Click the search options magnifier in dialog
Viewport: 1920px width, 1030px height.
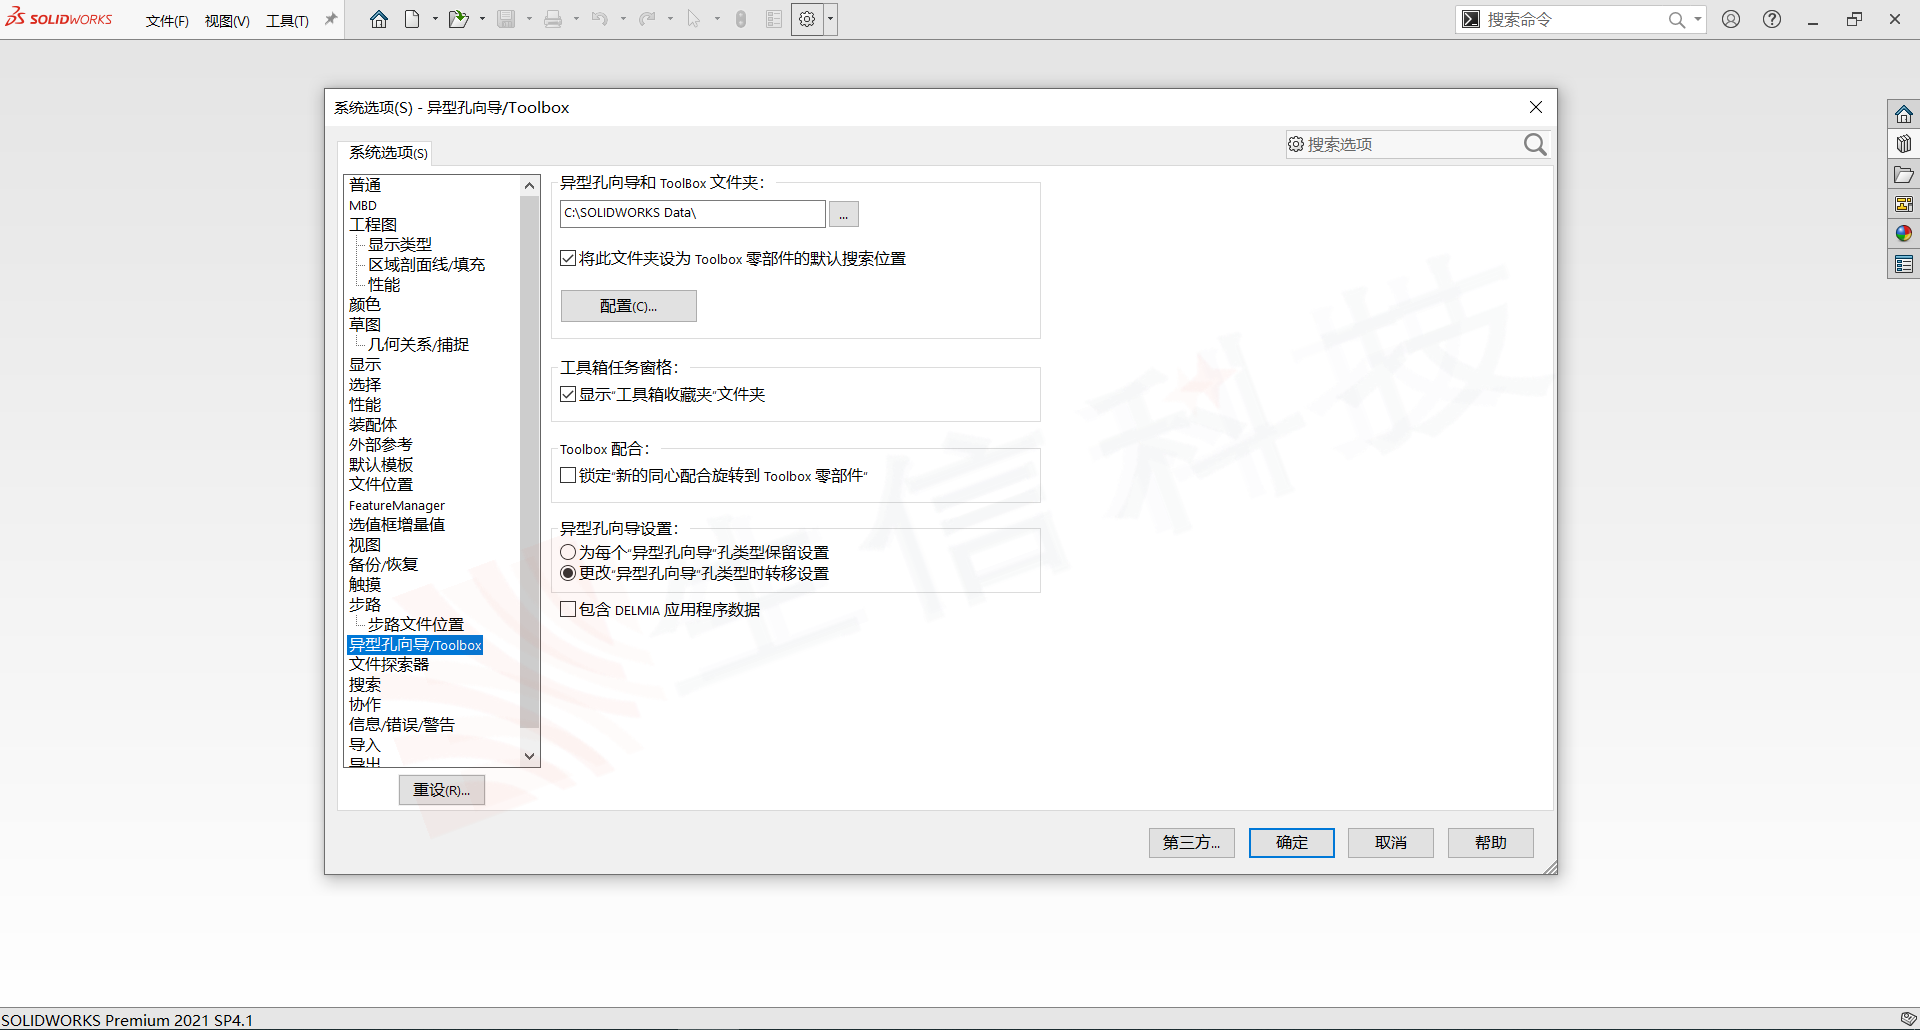1535,145
